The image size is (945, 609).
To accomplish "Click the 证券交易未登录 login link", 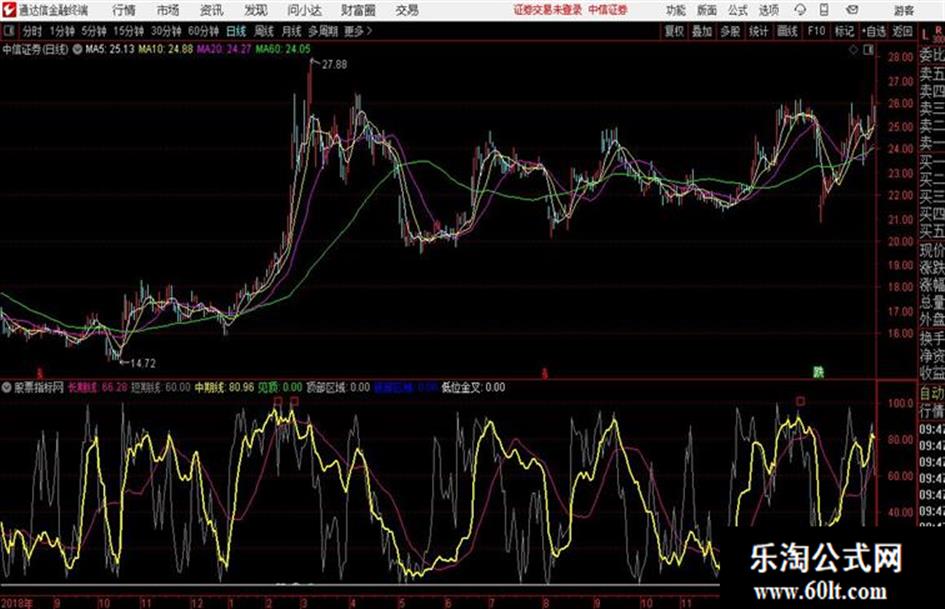I will coord(548,10).
